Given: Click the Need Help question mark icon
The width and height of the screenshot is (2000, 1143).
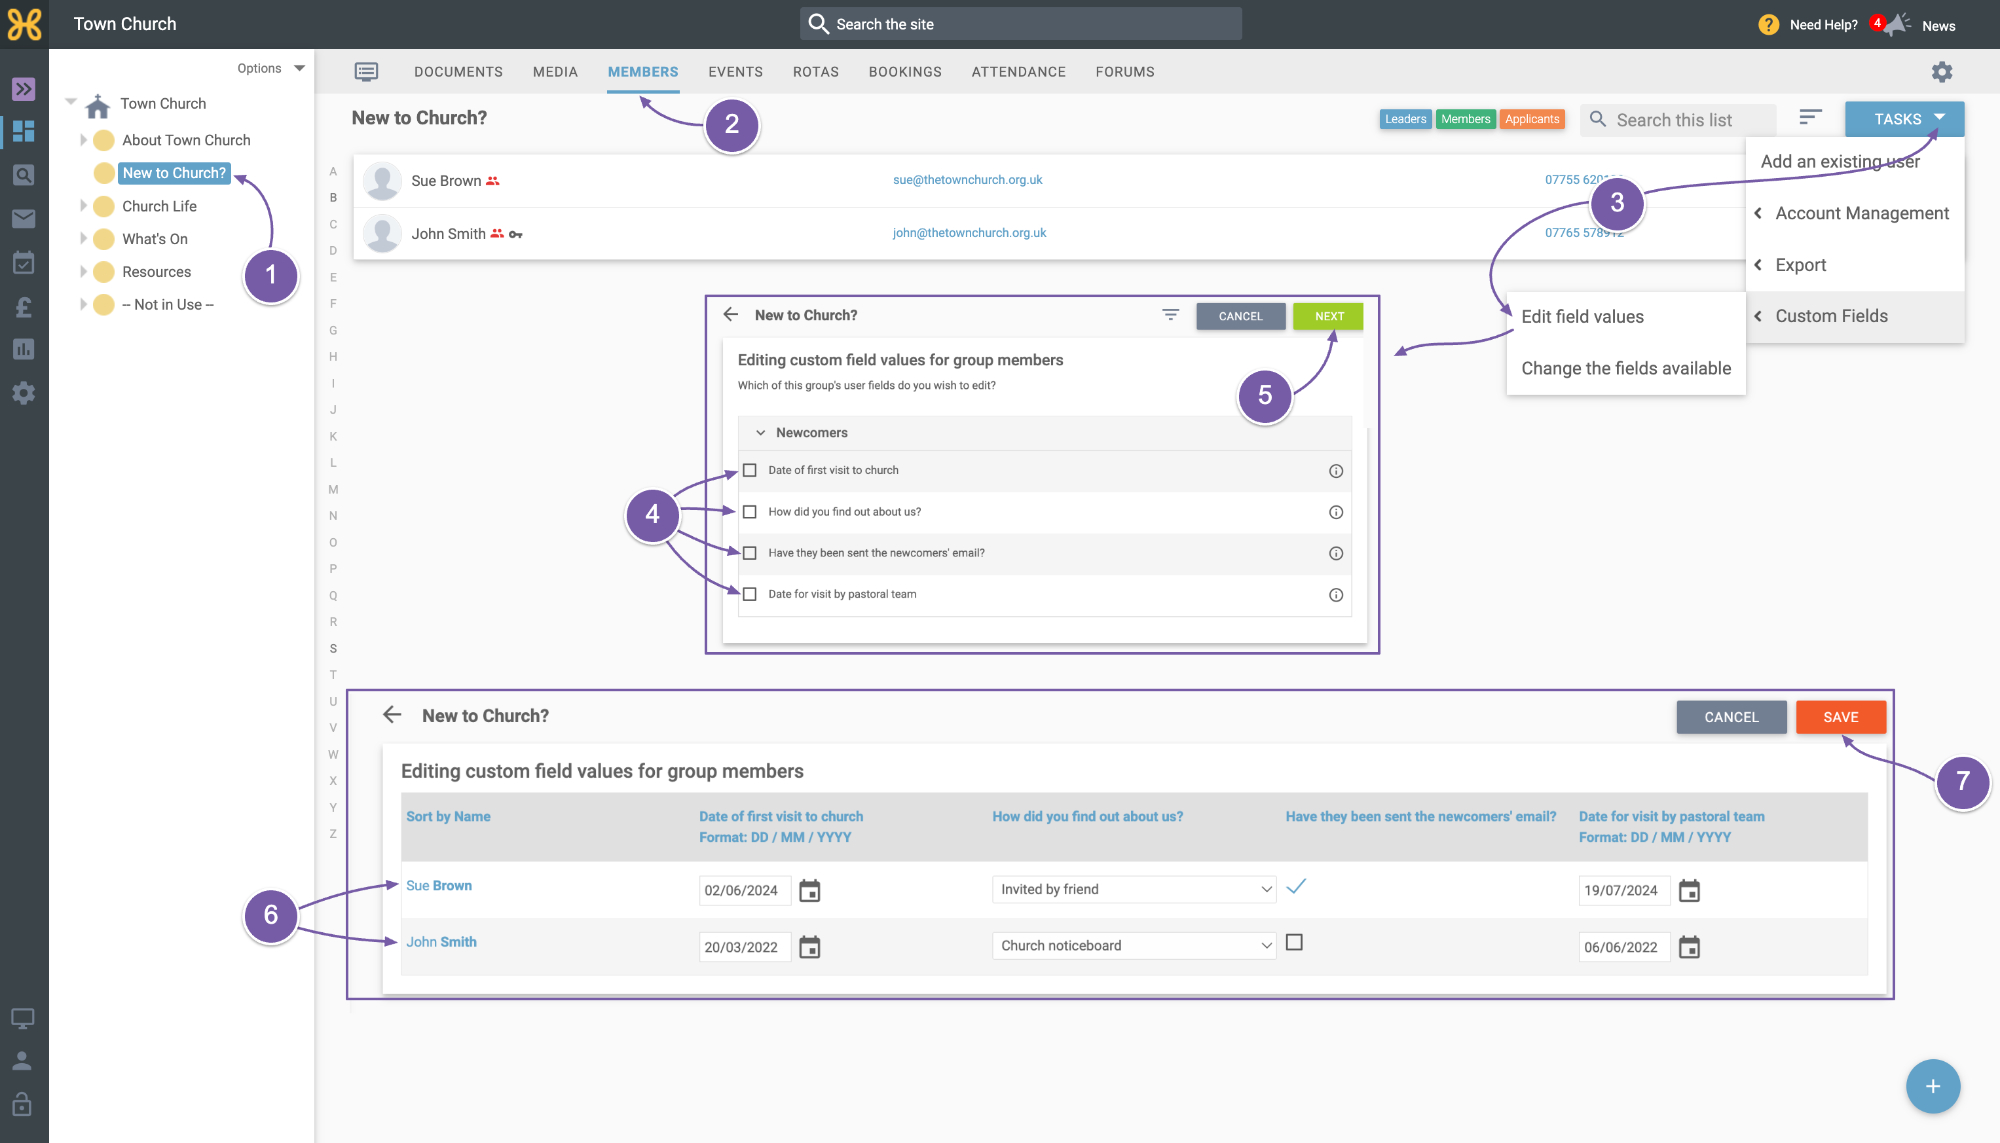Looking at the screenshot, I should point(1768,25).
